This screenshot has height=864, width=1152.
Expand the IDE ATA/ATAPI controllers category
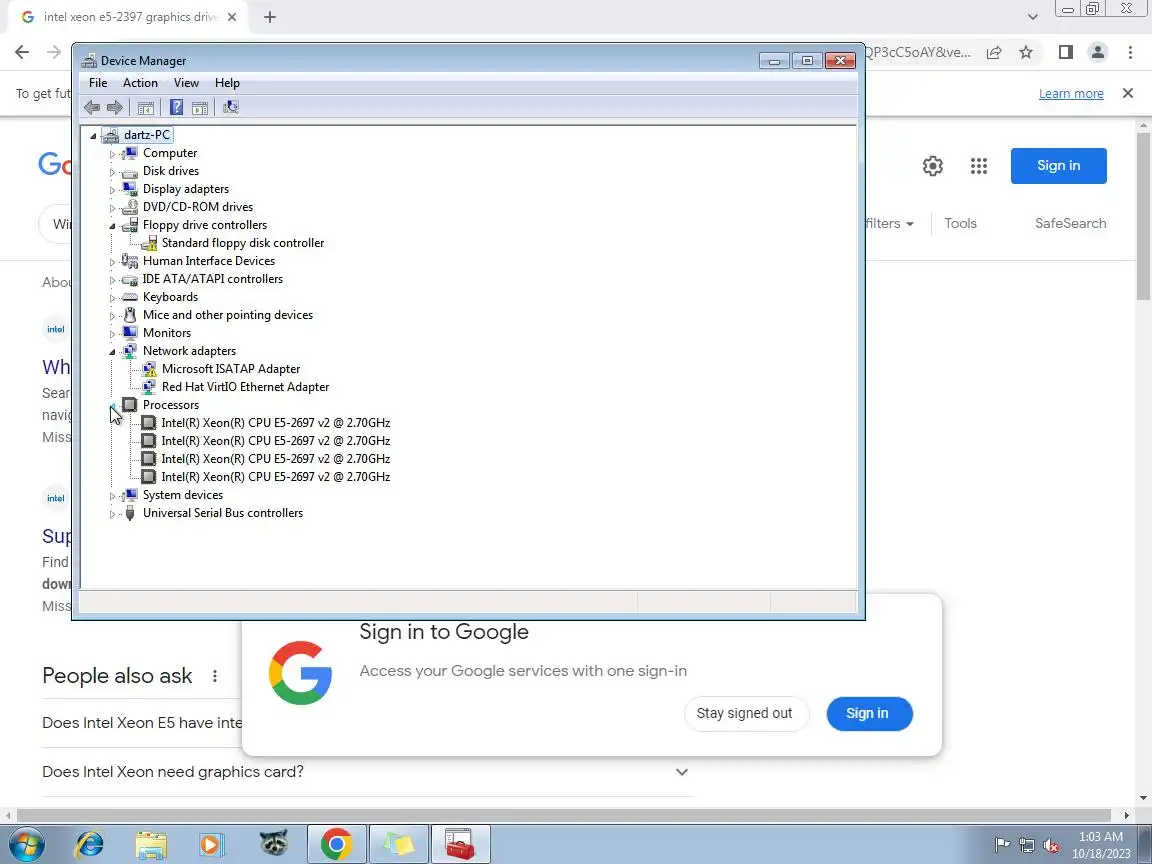pos(112,280)
